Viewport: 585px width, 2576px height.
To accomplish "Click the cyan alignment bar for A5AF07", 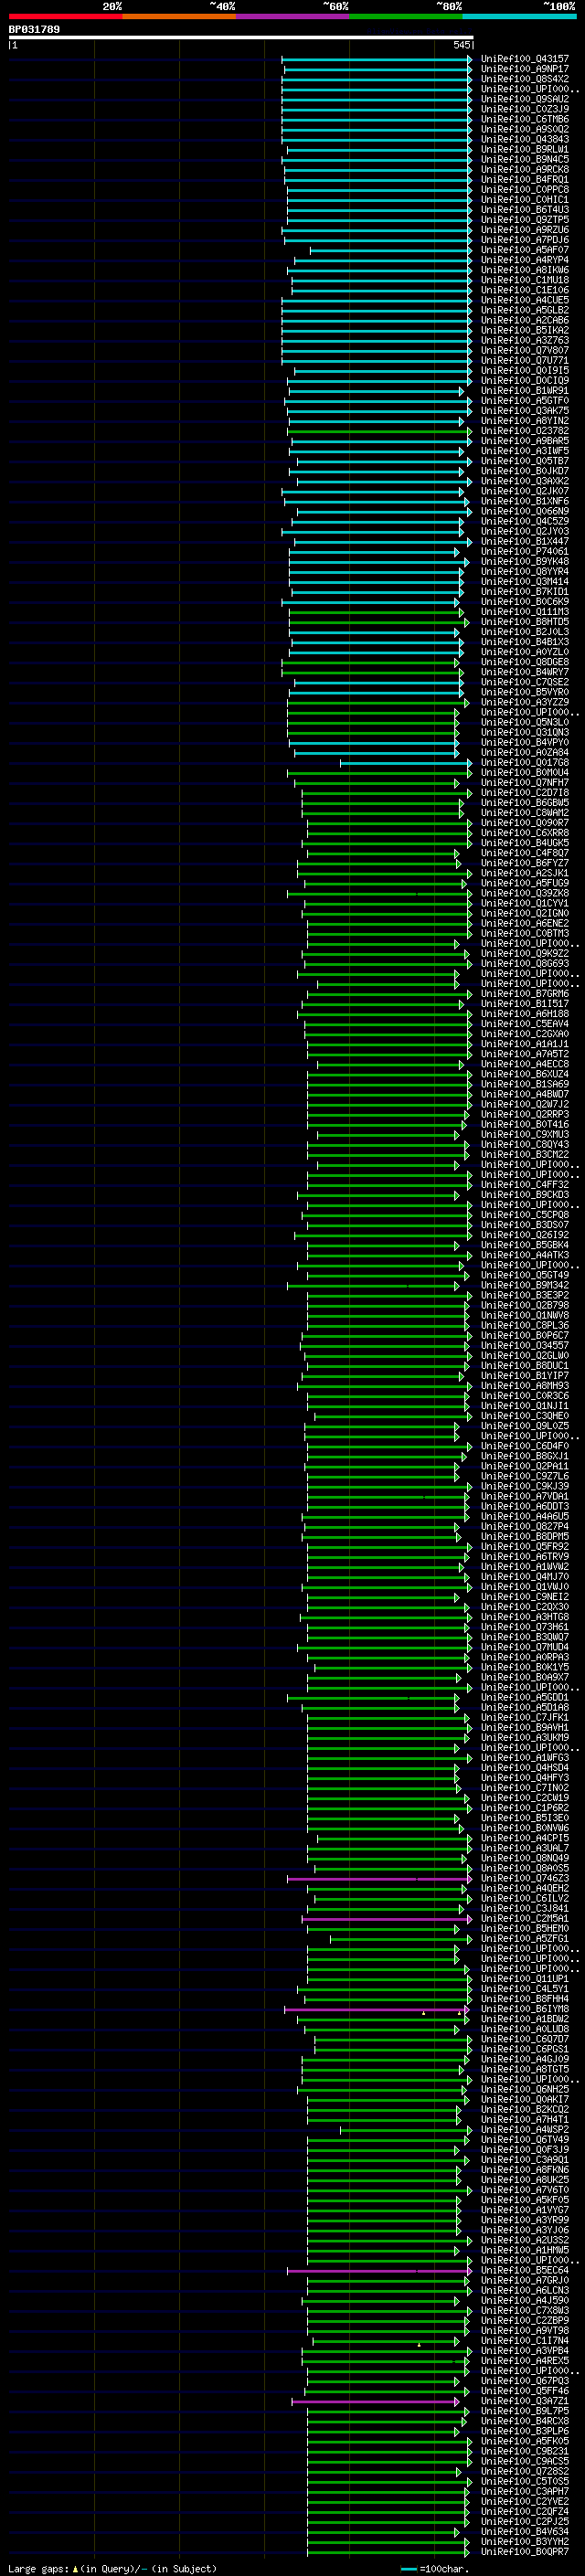I will (x=390, y=250).
